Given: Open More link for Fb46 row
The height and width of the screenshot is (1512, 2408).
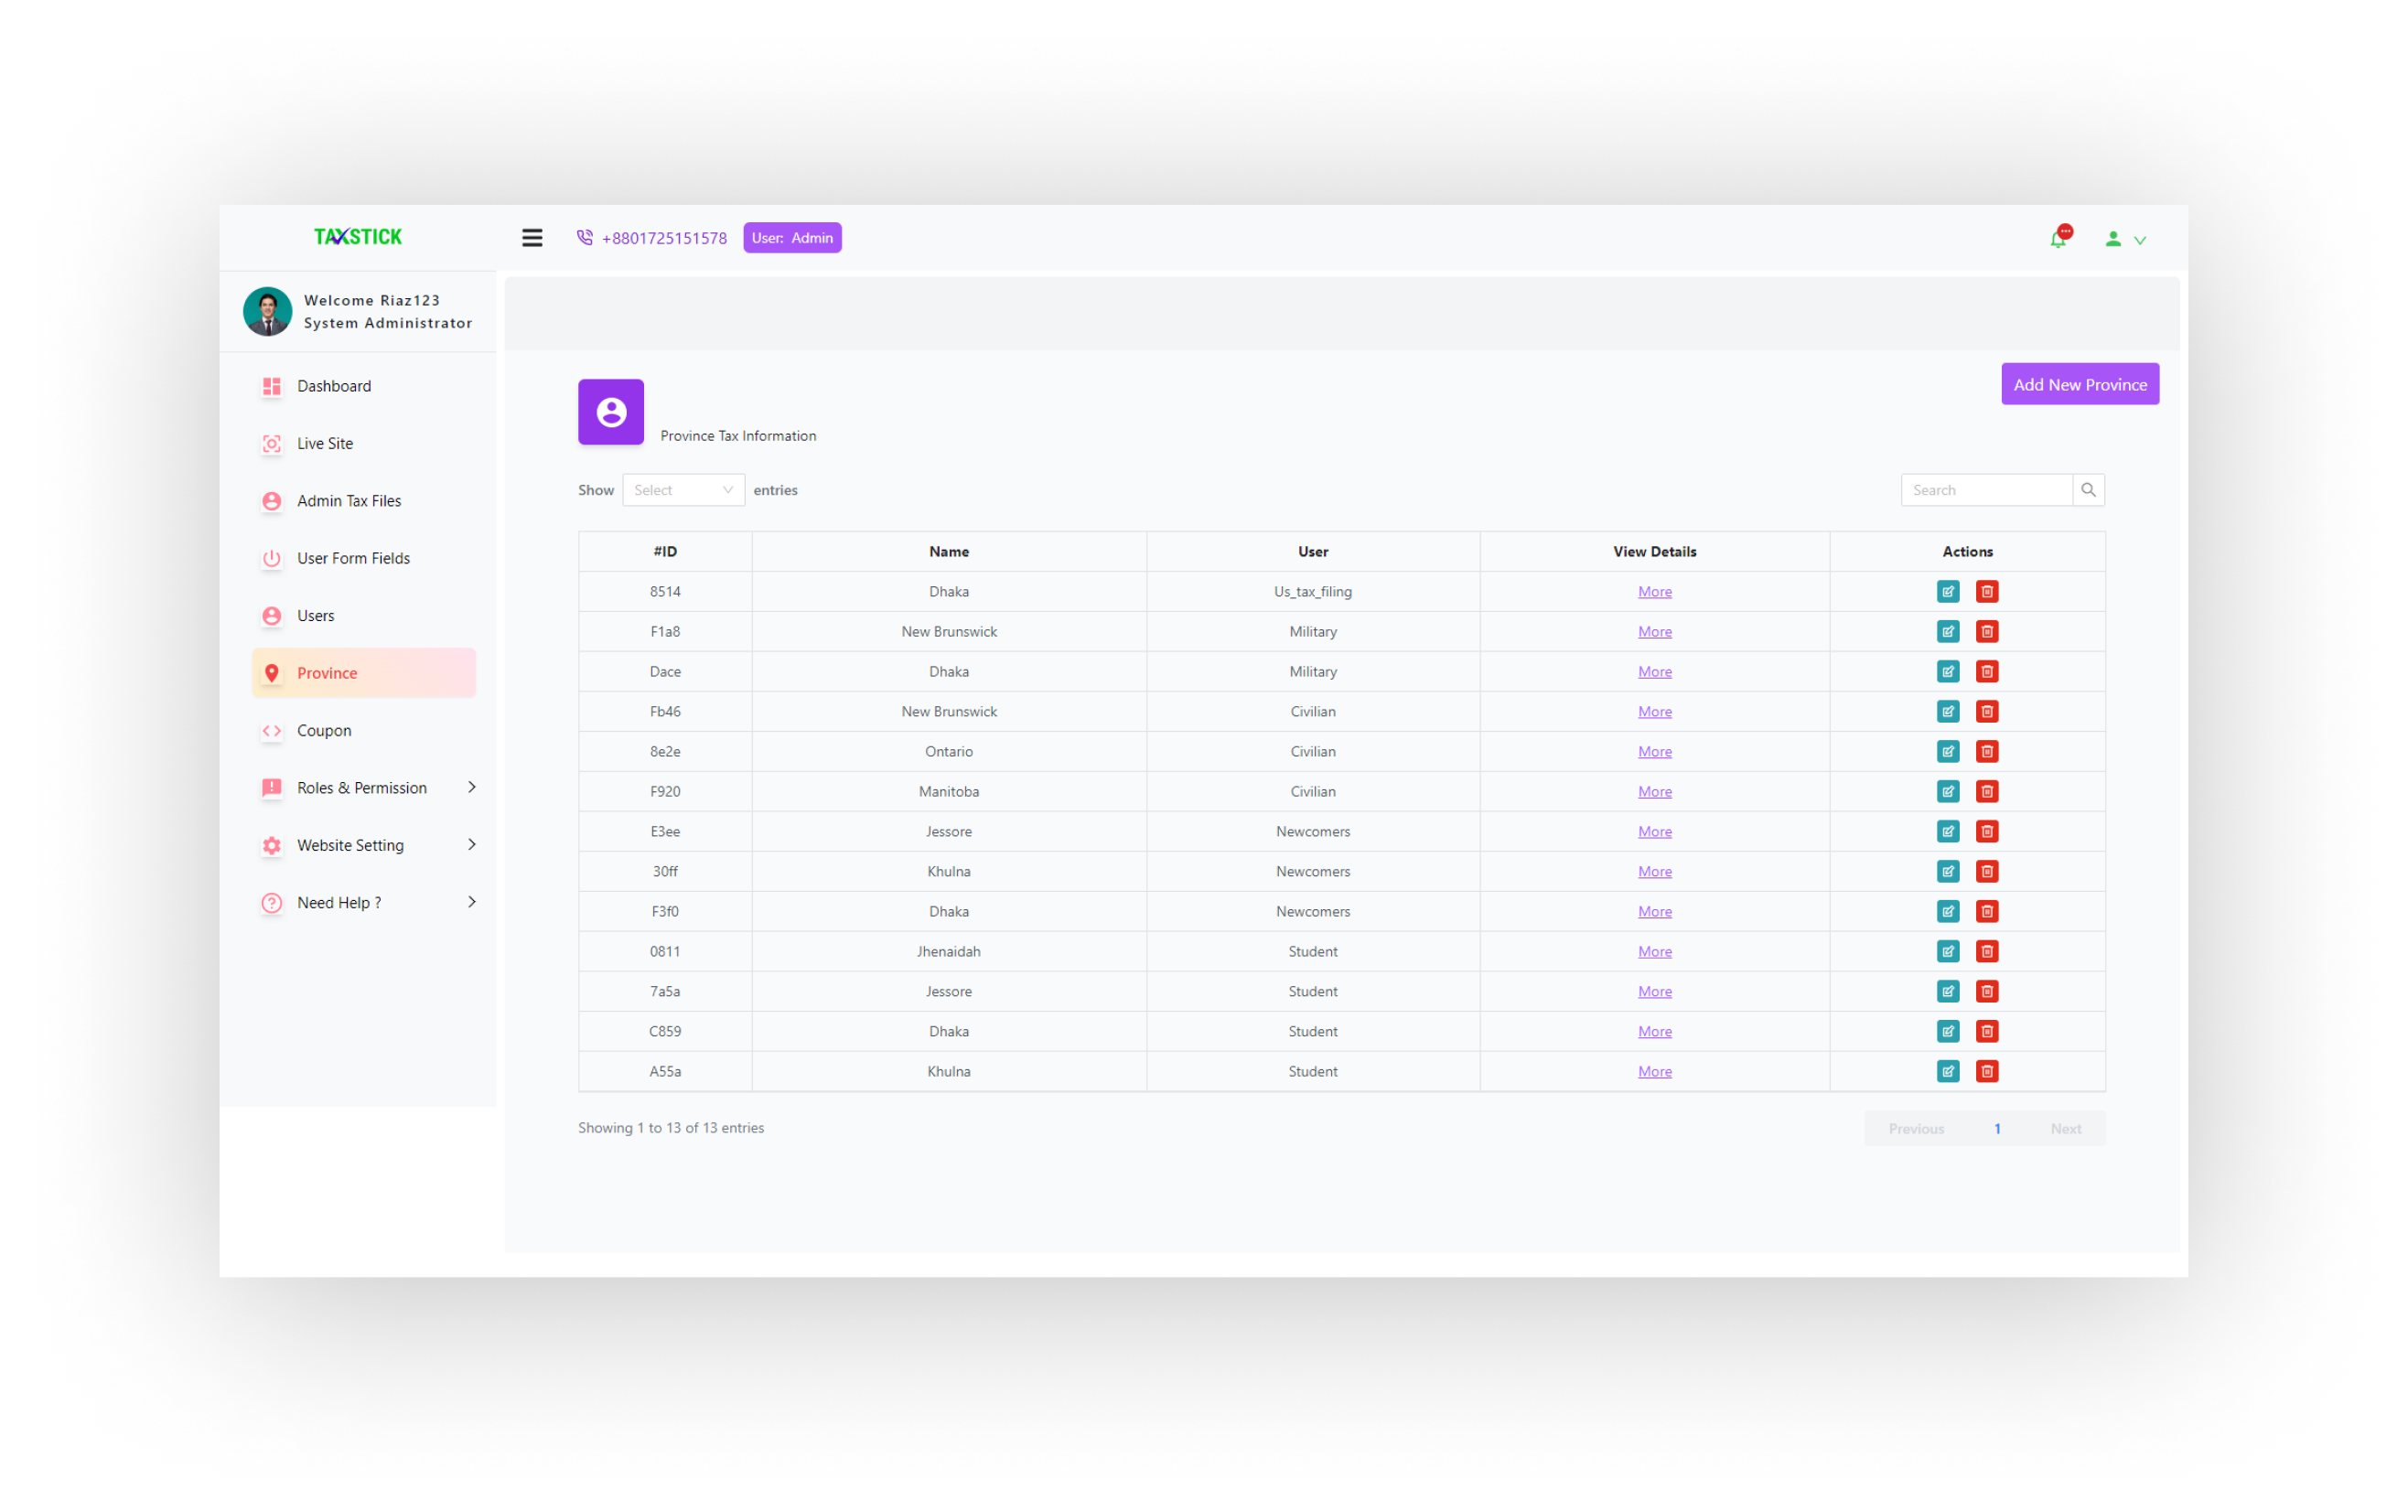Looking at the screenshot, I should tap(1654, 712).
